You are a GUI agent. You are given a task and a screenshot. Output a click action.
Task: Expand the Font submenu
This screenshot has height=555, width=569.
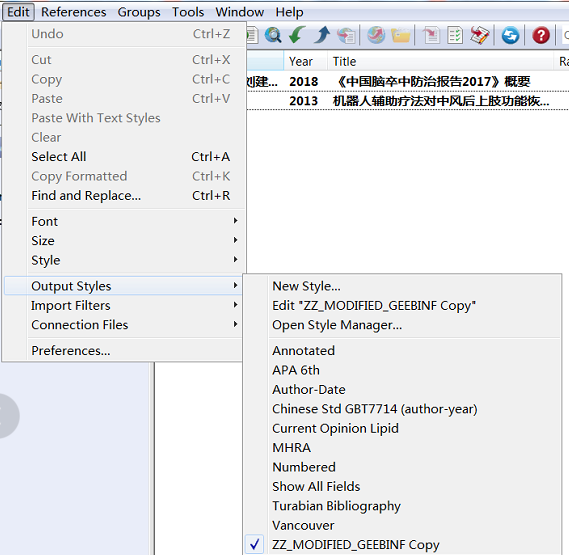click(123, 221)
